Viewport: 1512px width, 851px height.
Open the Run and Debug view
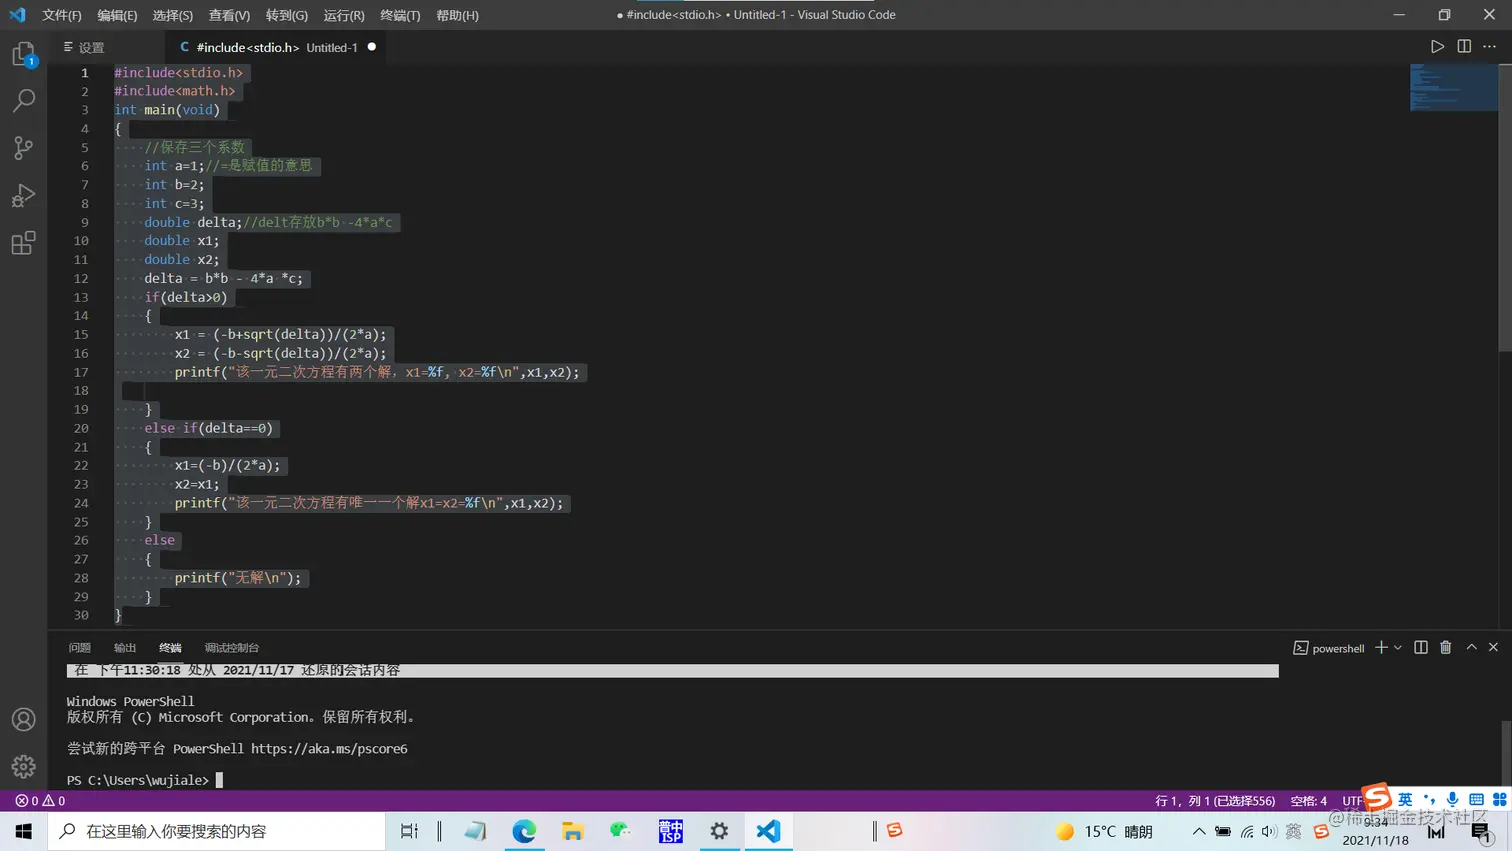point(24,195)
